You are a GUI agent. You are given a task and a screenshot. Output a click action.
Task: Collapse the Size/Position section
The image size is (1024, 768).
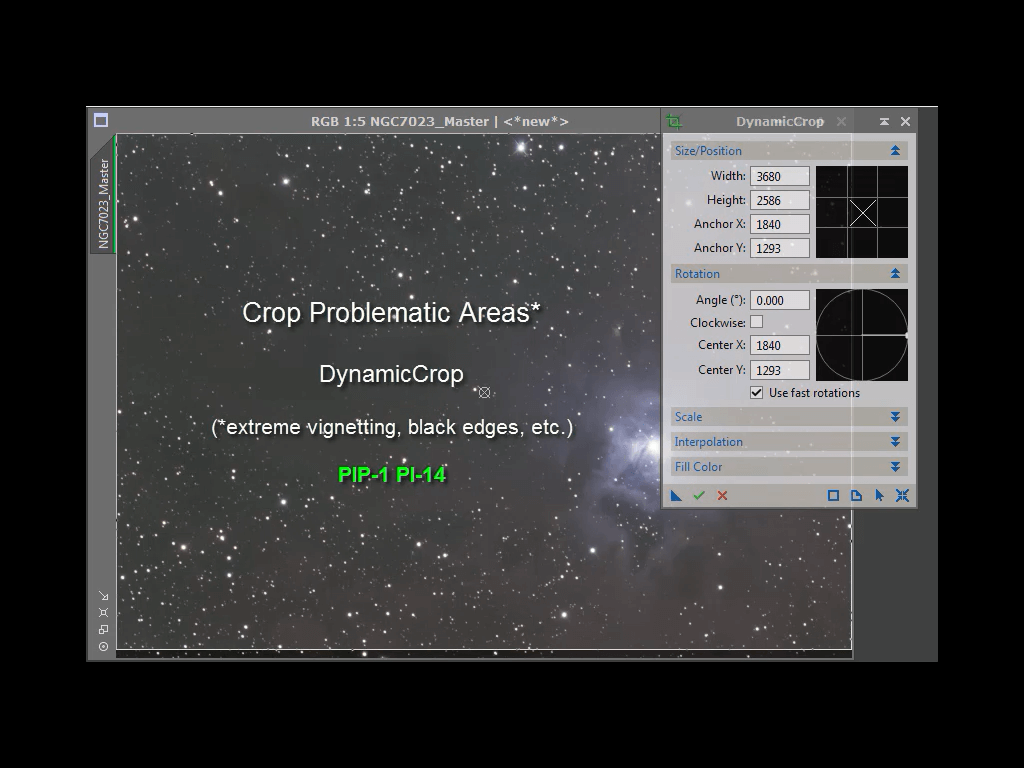(x=895, y=151)
